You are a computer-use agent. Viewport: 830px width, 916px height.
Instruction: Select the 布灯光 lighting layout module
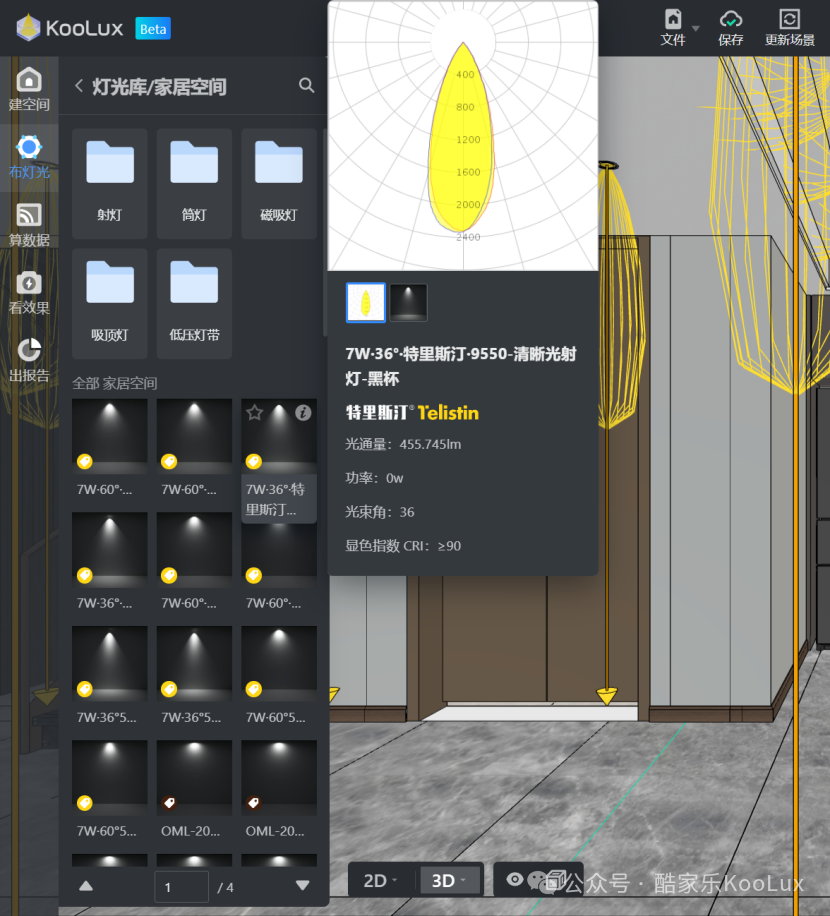tap(29, 157)
